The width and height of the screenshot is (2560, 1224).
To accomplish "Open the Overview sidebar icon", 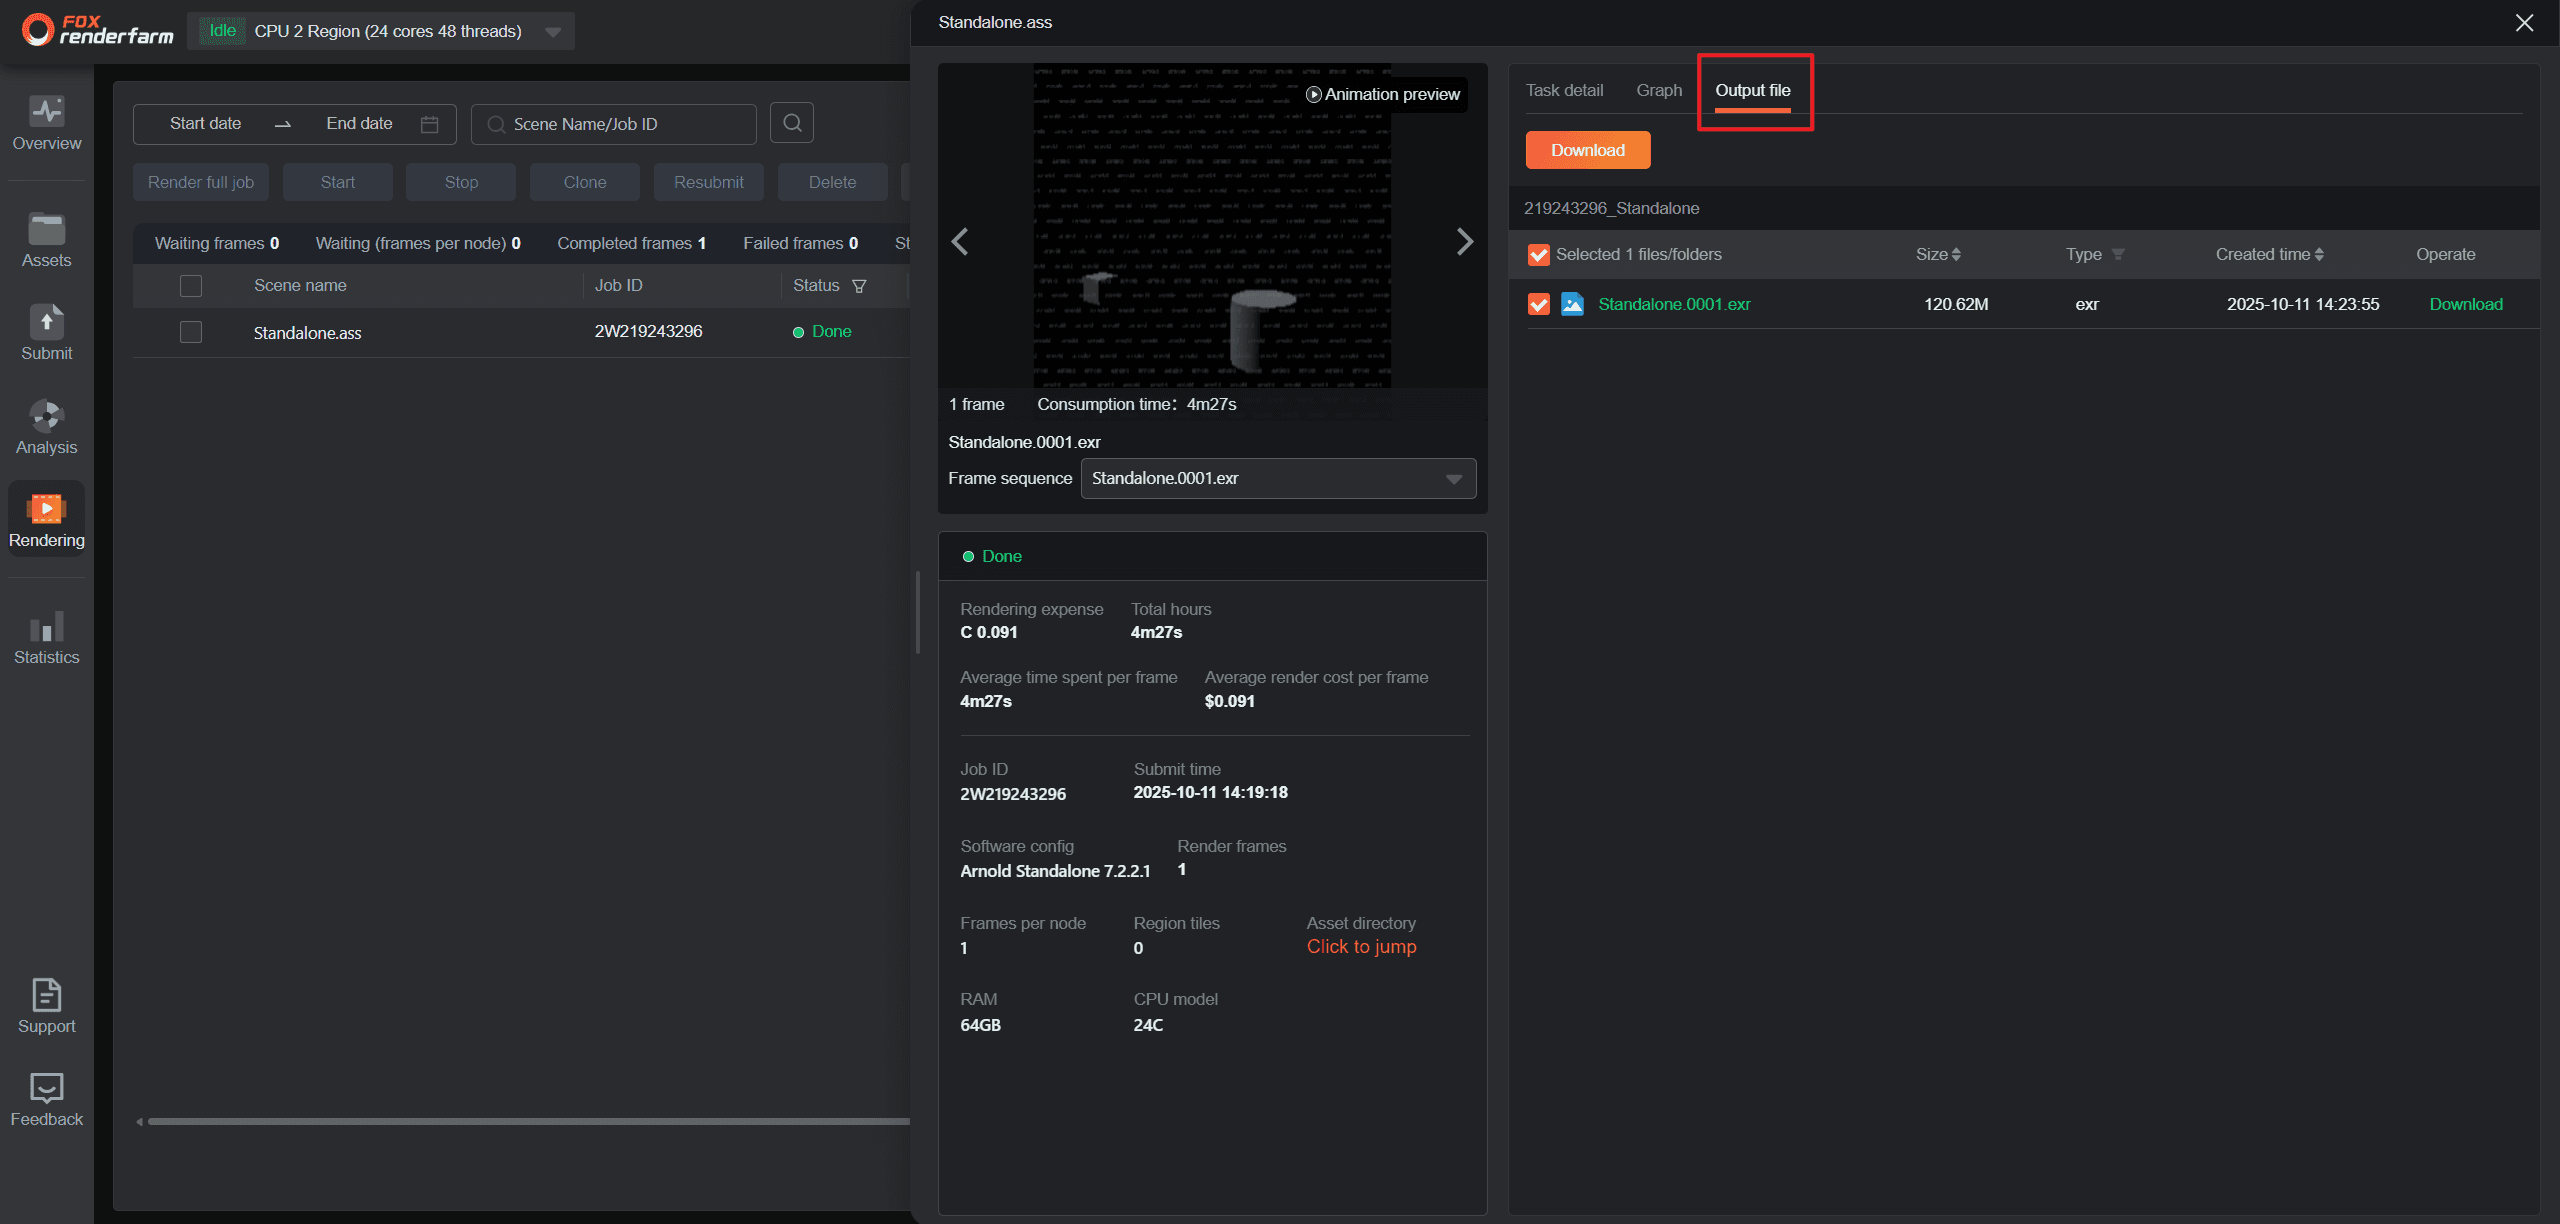I will coord(46,111).
